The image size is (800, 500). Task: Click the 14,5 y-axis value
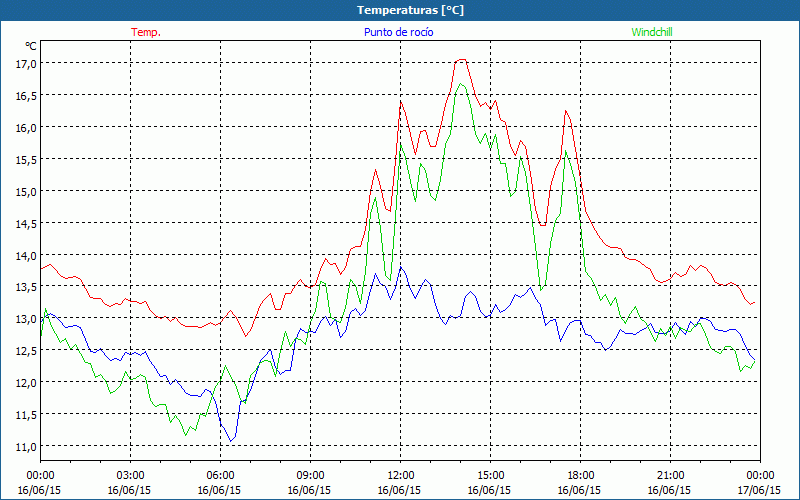[x=28, y=223]
